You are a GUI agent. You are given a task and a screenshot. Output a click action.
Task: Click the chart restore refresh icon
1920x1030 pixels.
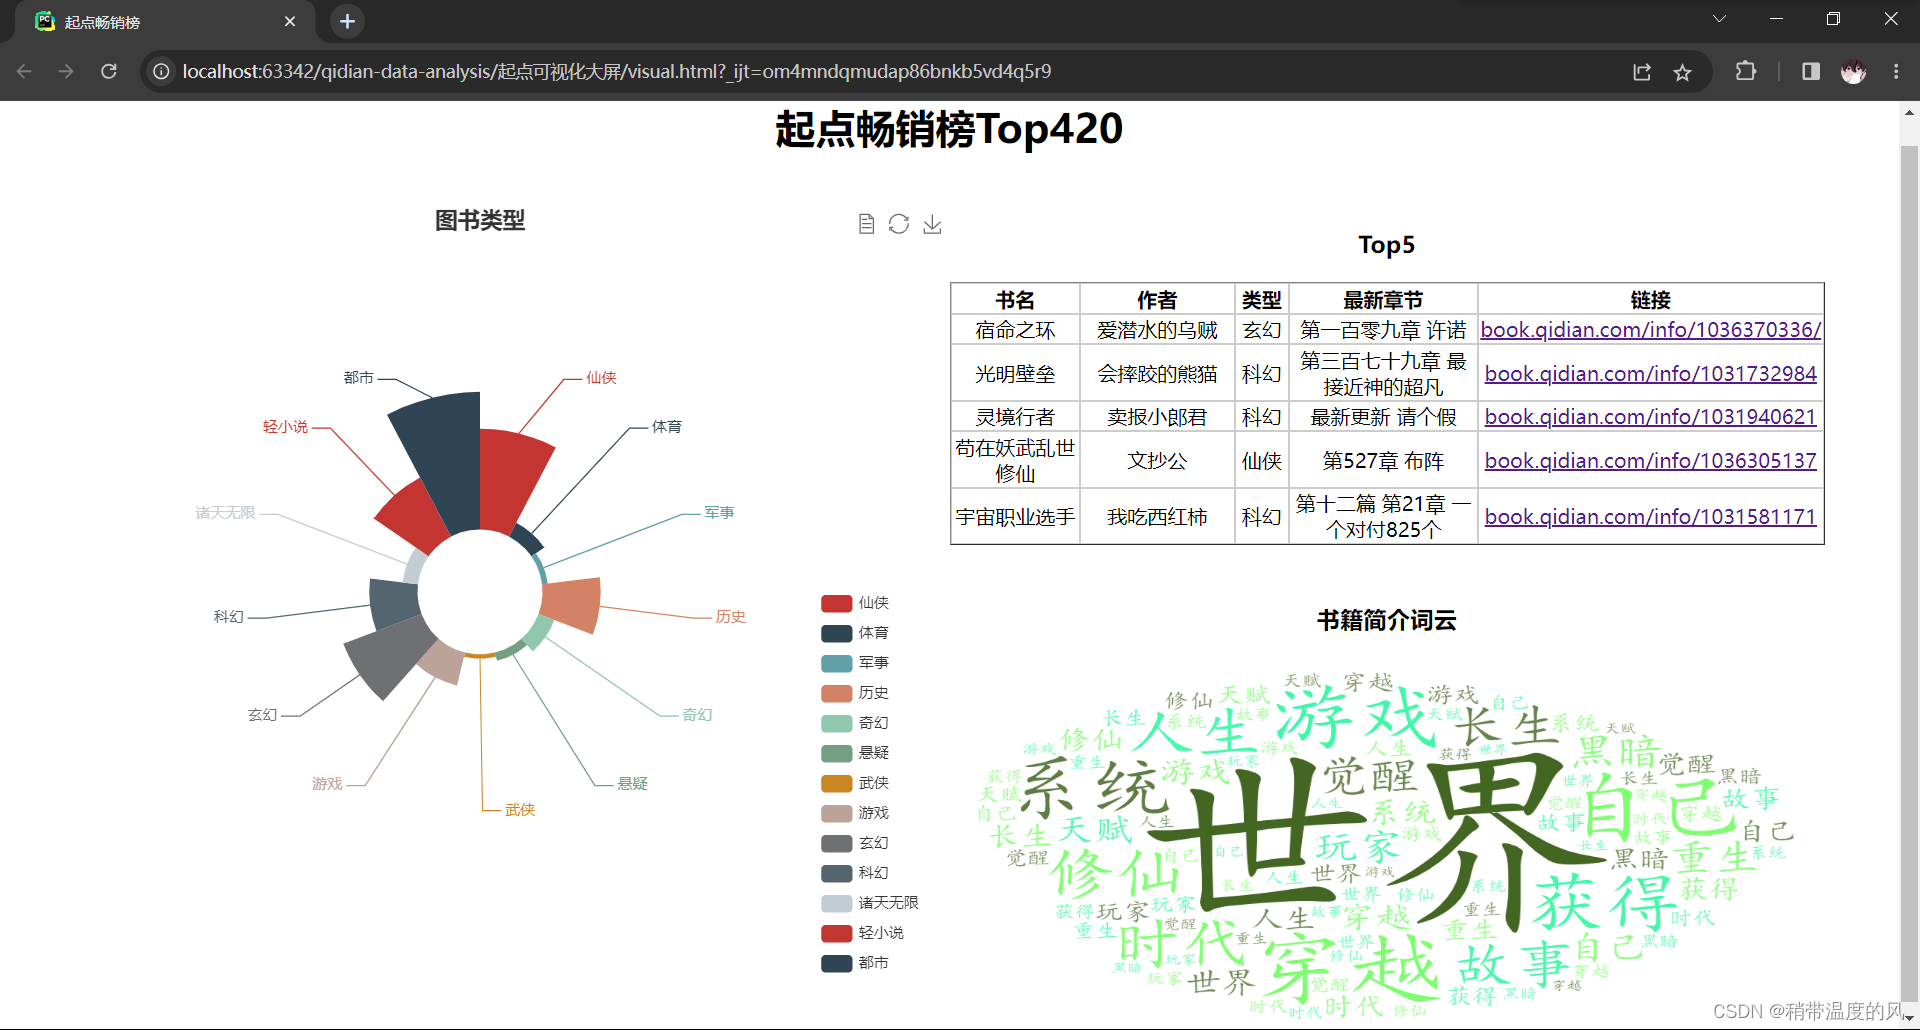pos(899,224)
